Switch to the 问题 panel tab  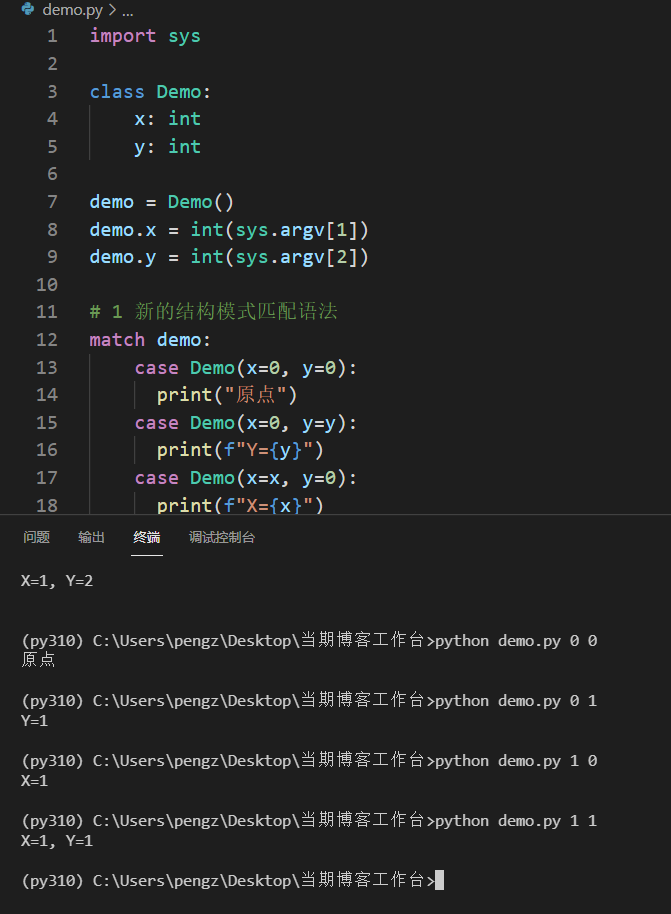(x=36, y=537)
